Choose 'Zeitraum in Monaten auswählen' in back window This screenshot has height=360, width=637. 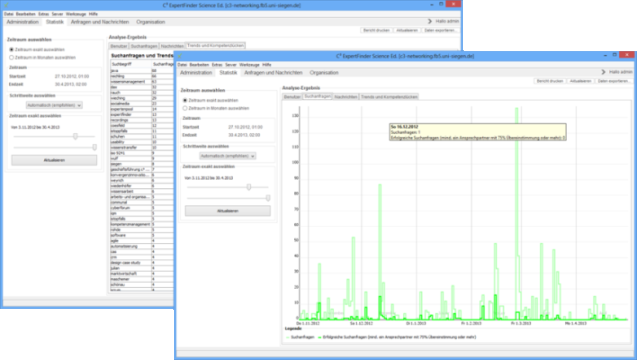point(12,58)
